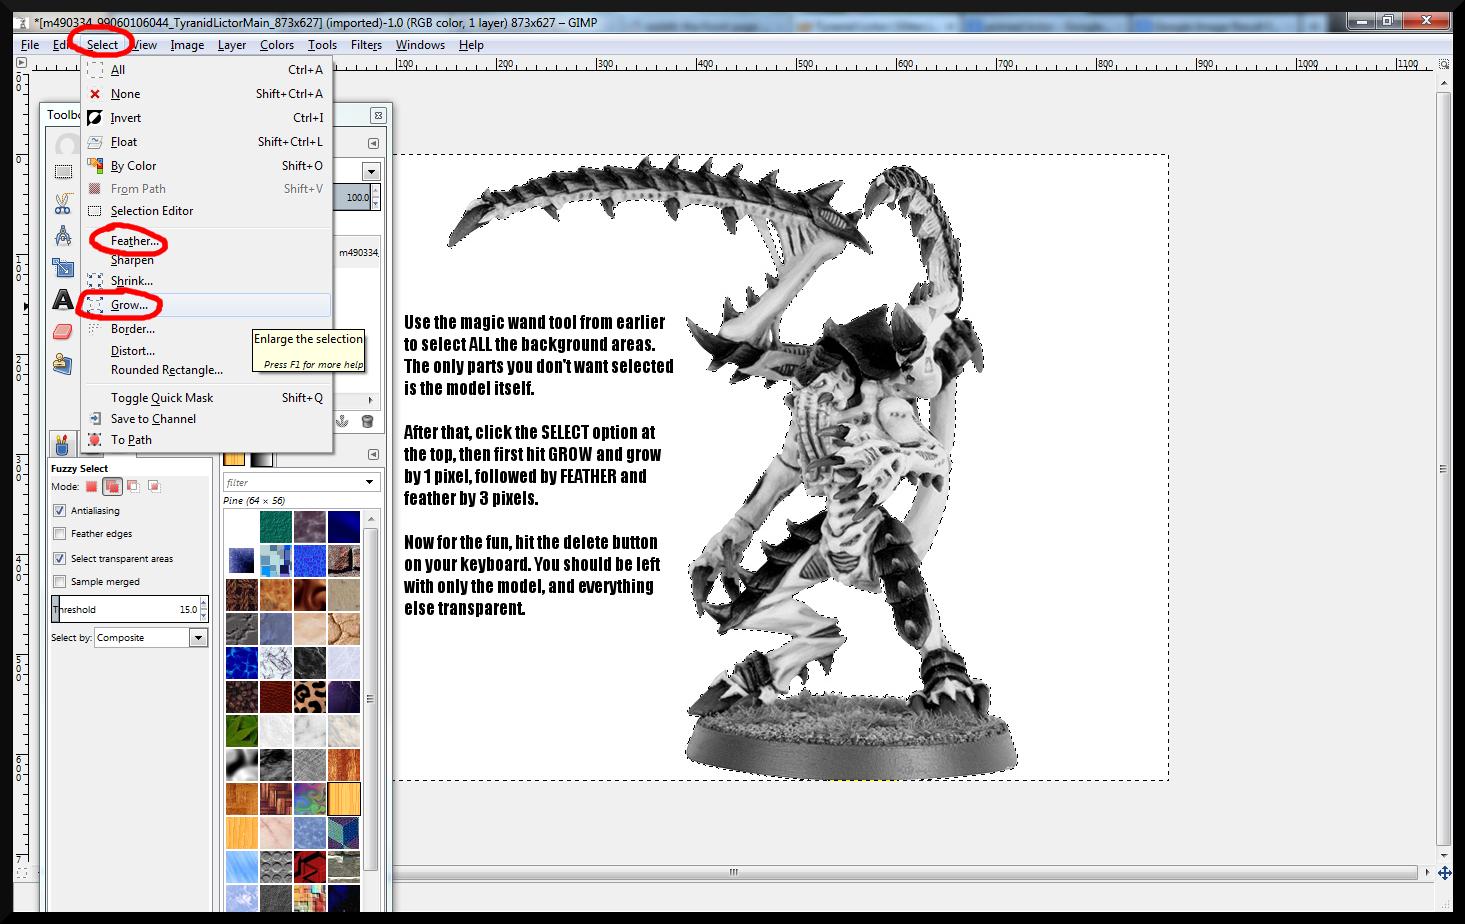Close the Toolbox dock panel

(378, 115)
